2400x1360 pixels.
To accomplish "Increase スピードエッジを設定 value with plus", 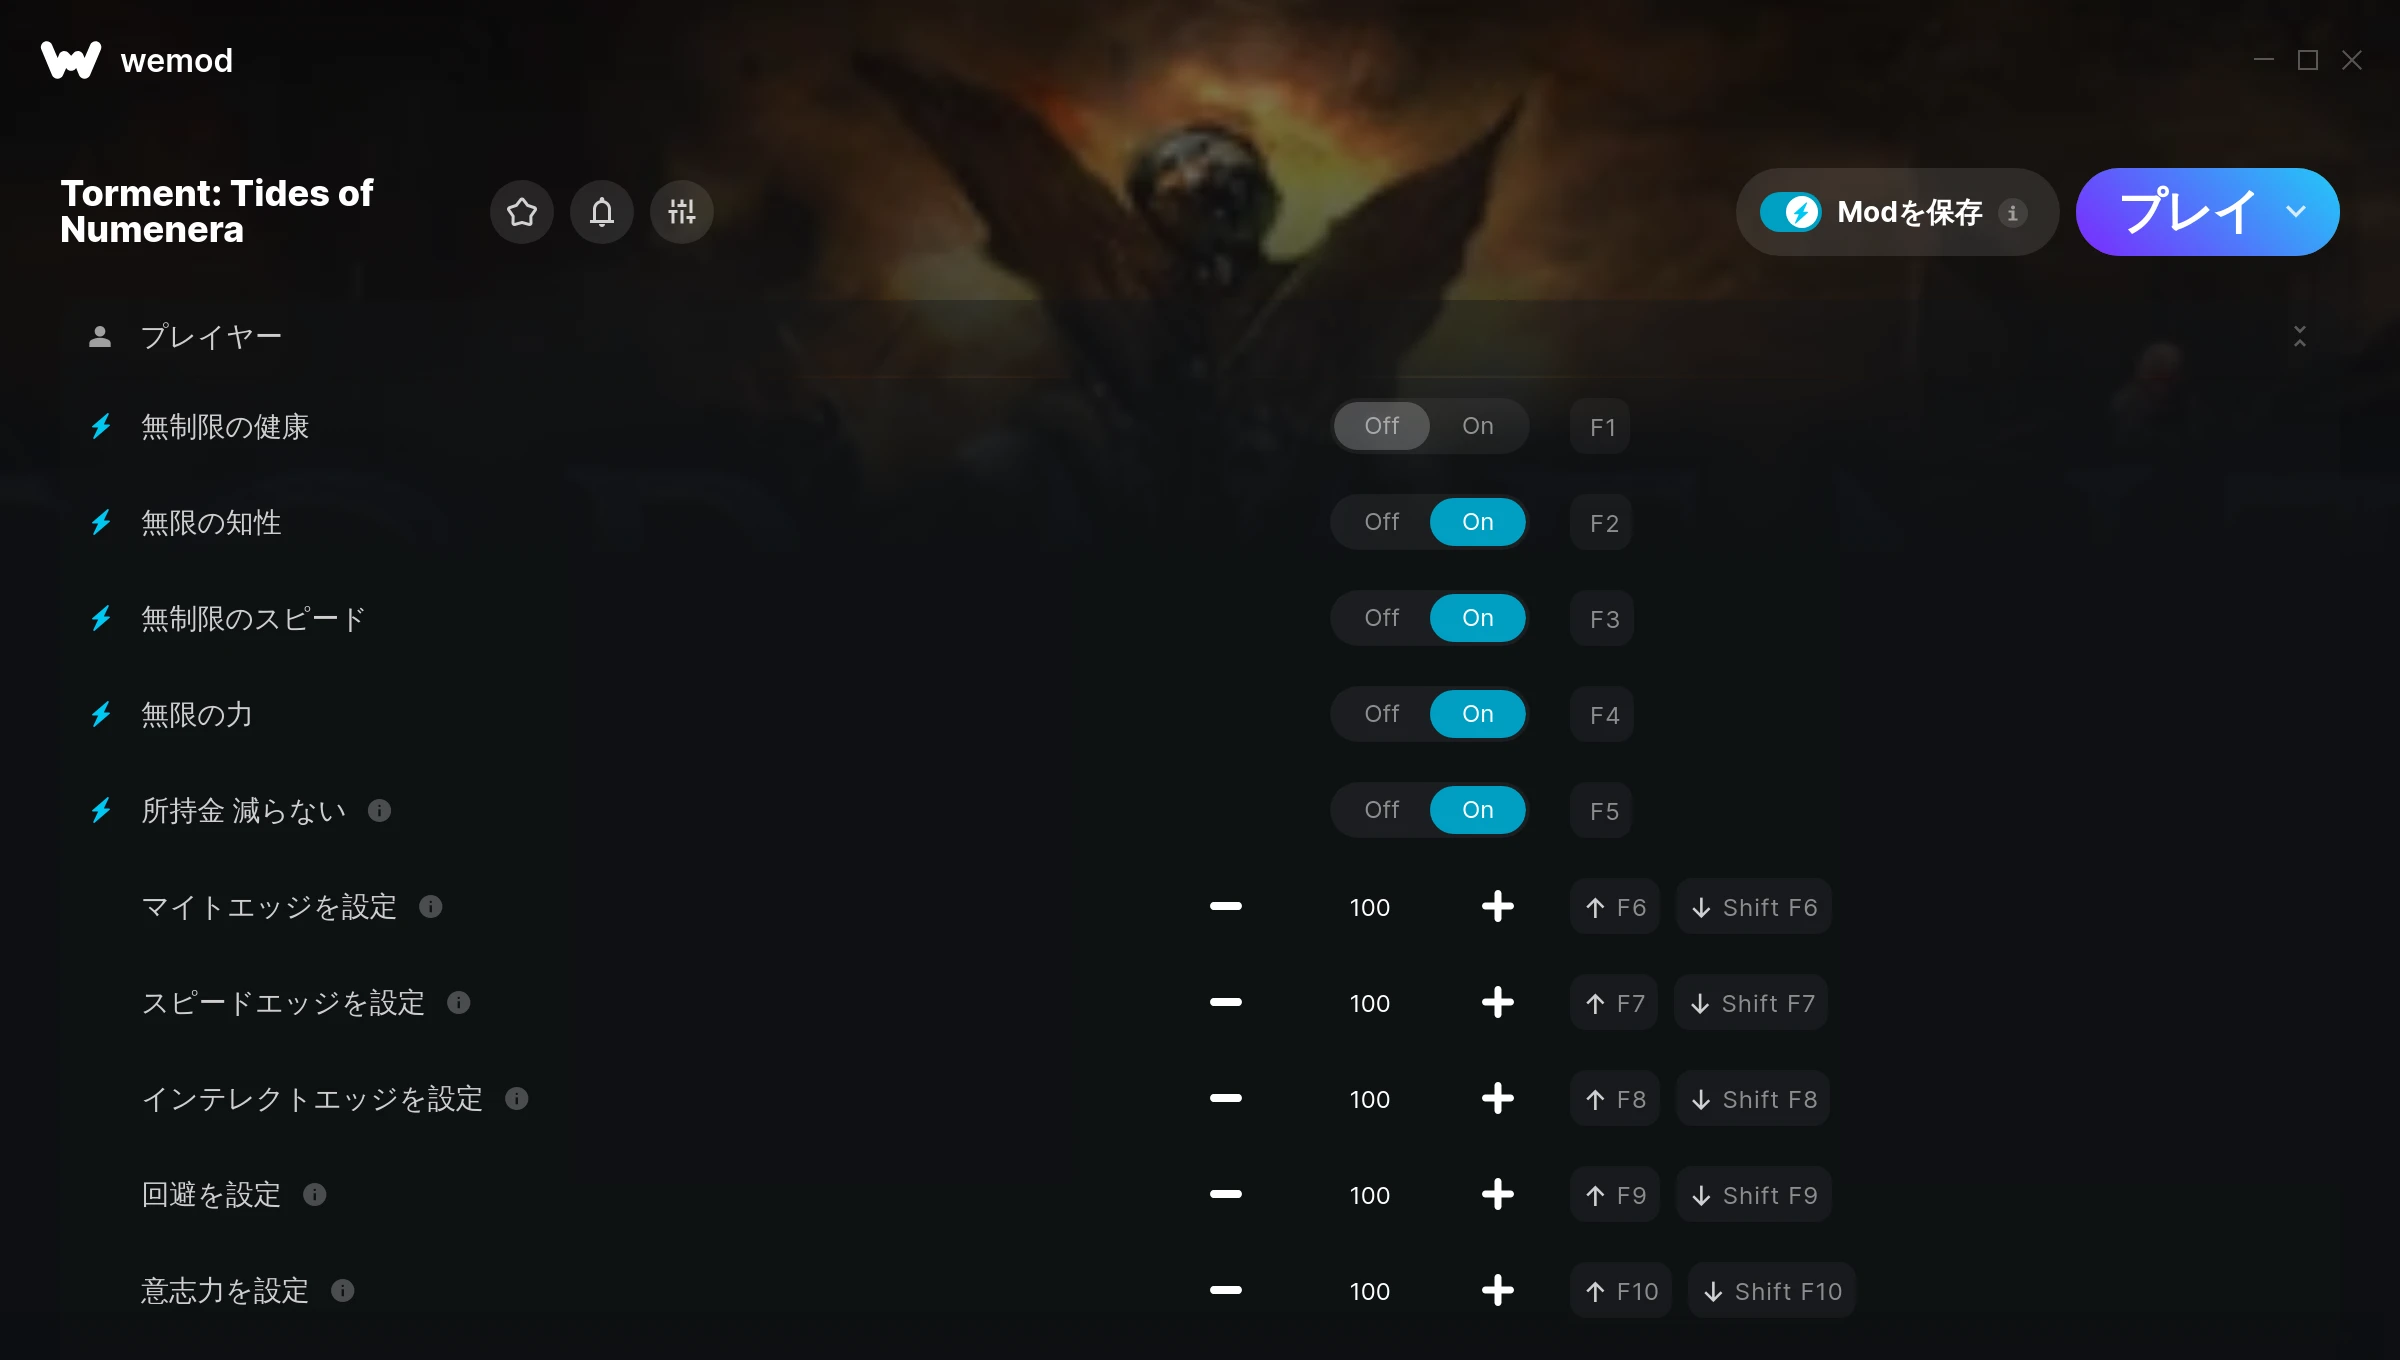I will (1497, 1002).
